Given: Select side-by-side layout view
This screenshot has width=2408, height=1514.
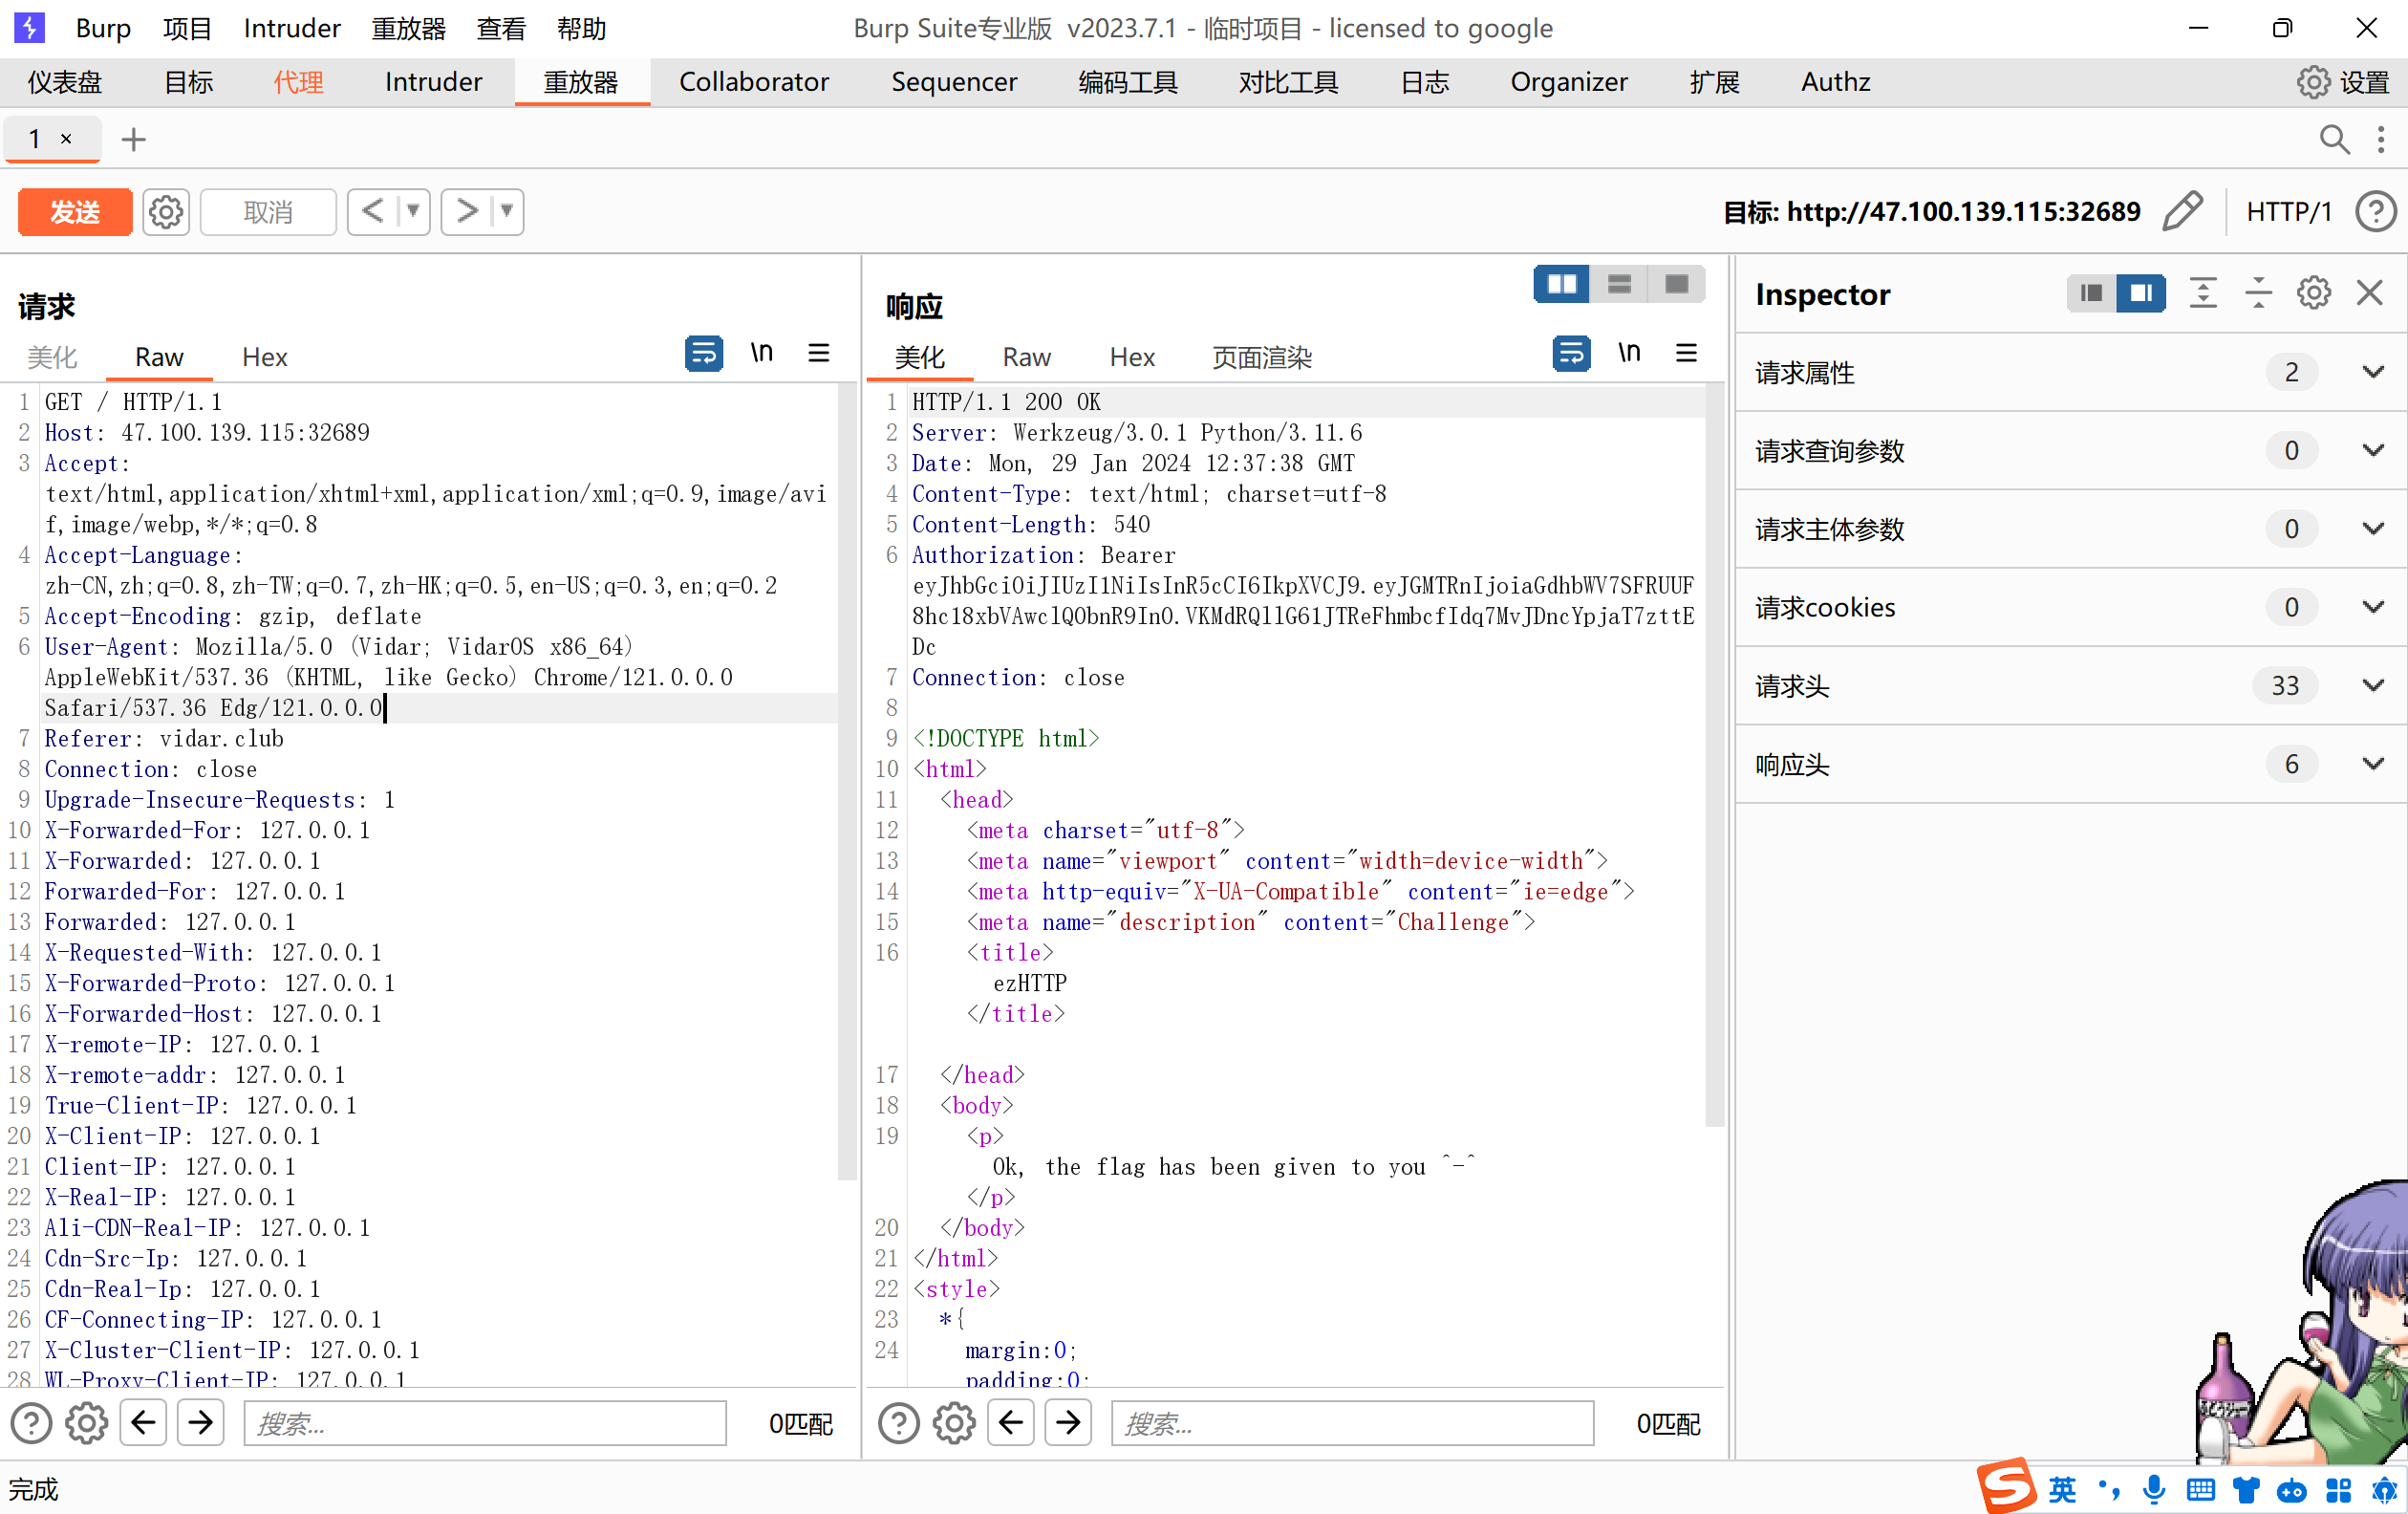Looking at the screenshot, I should (x=1561, y=284).
